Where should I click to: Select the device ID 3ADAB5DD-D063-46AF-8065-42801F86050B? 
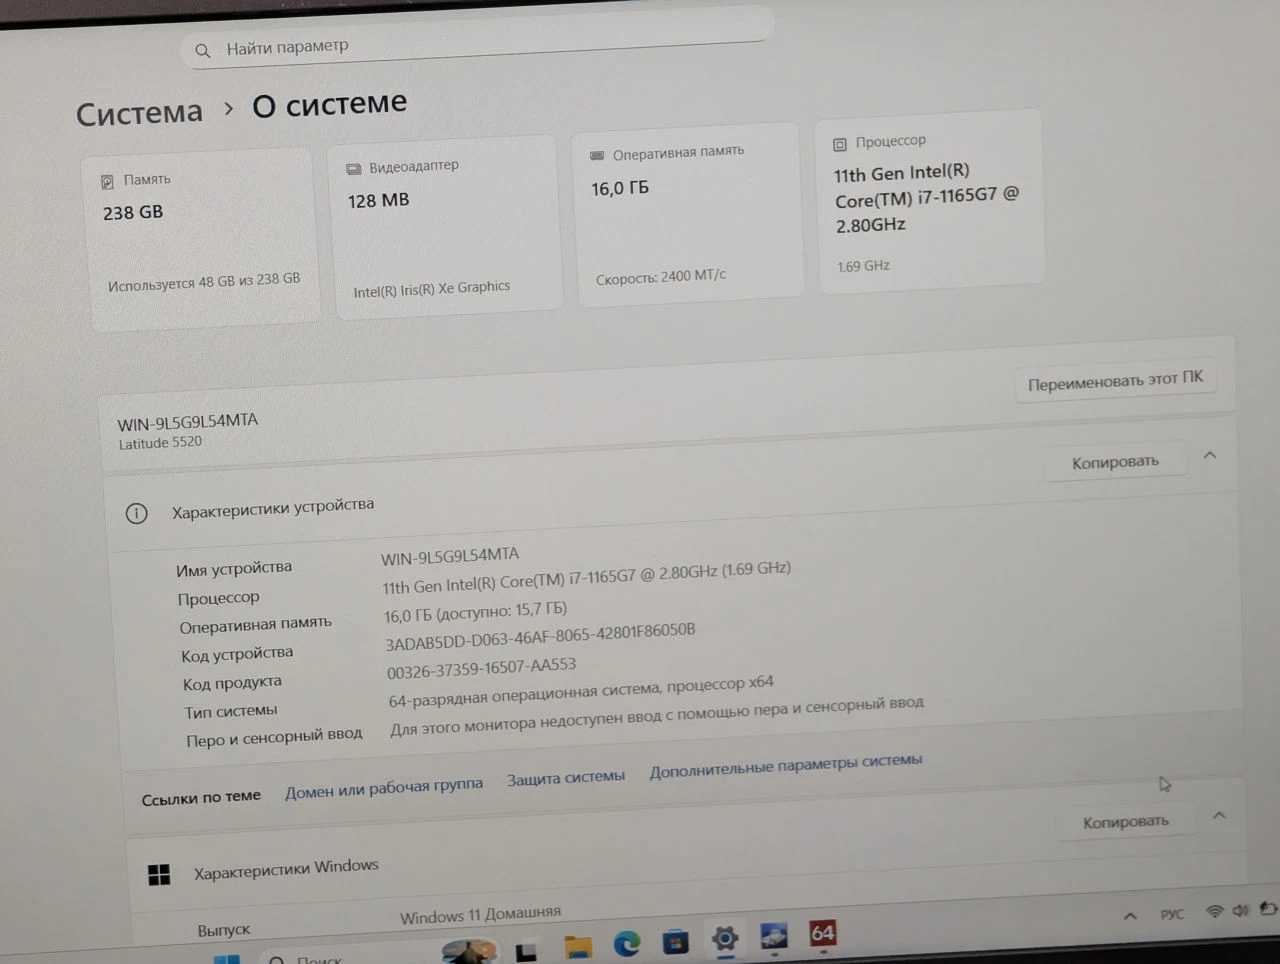[x=540, y=636]
